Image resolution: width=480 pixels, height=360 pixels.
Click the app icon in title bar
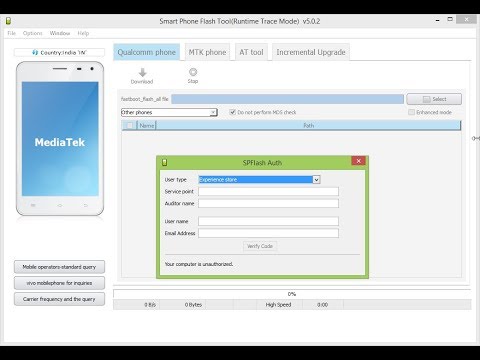point(8,21)
